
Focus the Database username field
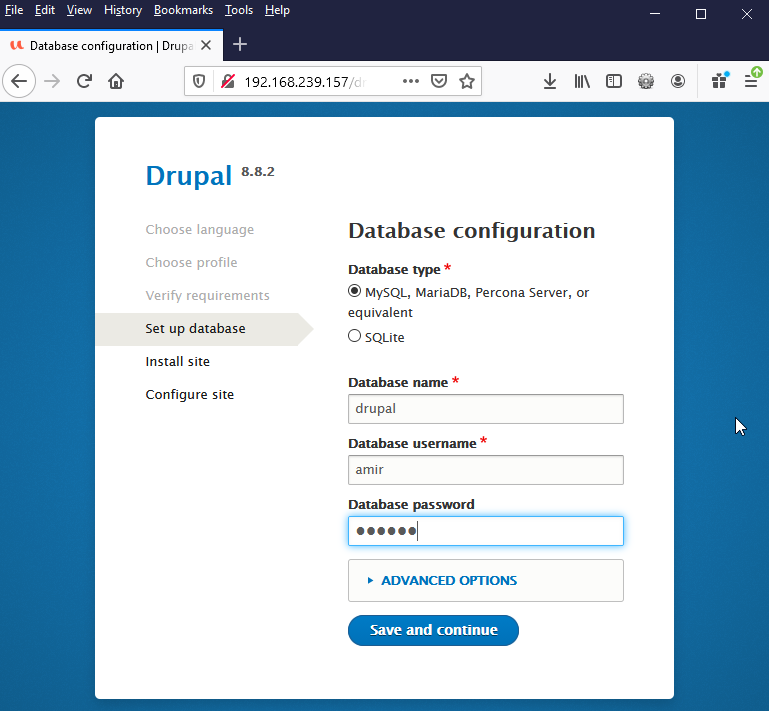coord(485,470)
